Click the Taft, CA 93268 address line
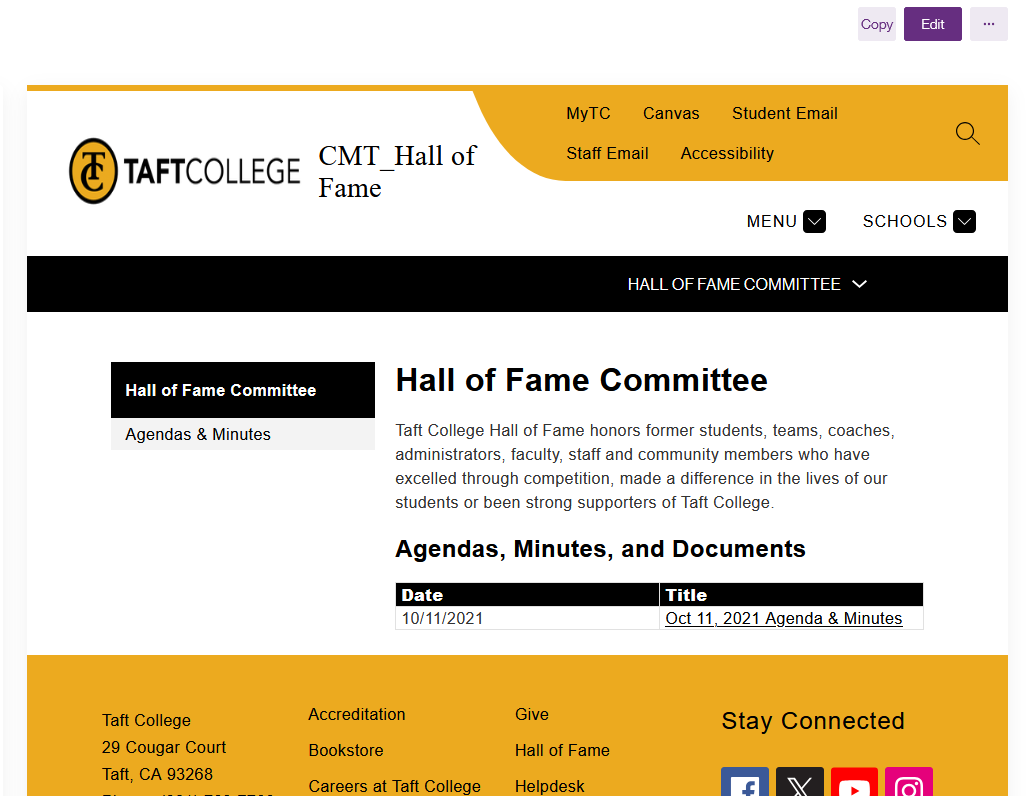The height and width of the screenshot is (796, 1036). tap(157, 774)
